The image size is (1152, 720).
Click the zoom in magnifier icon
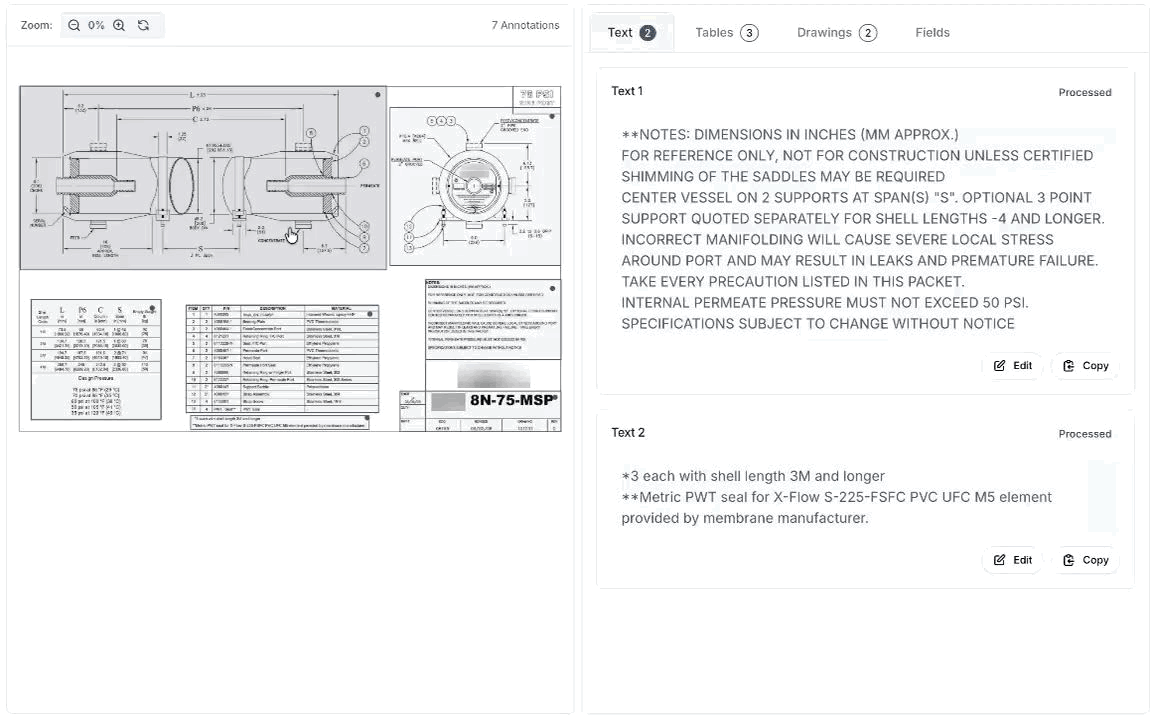(119, 25)
